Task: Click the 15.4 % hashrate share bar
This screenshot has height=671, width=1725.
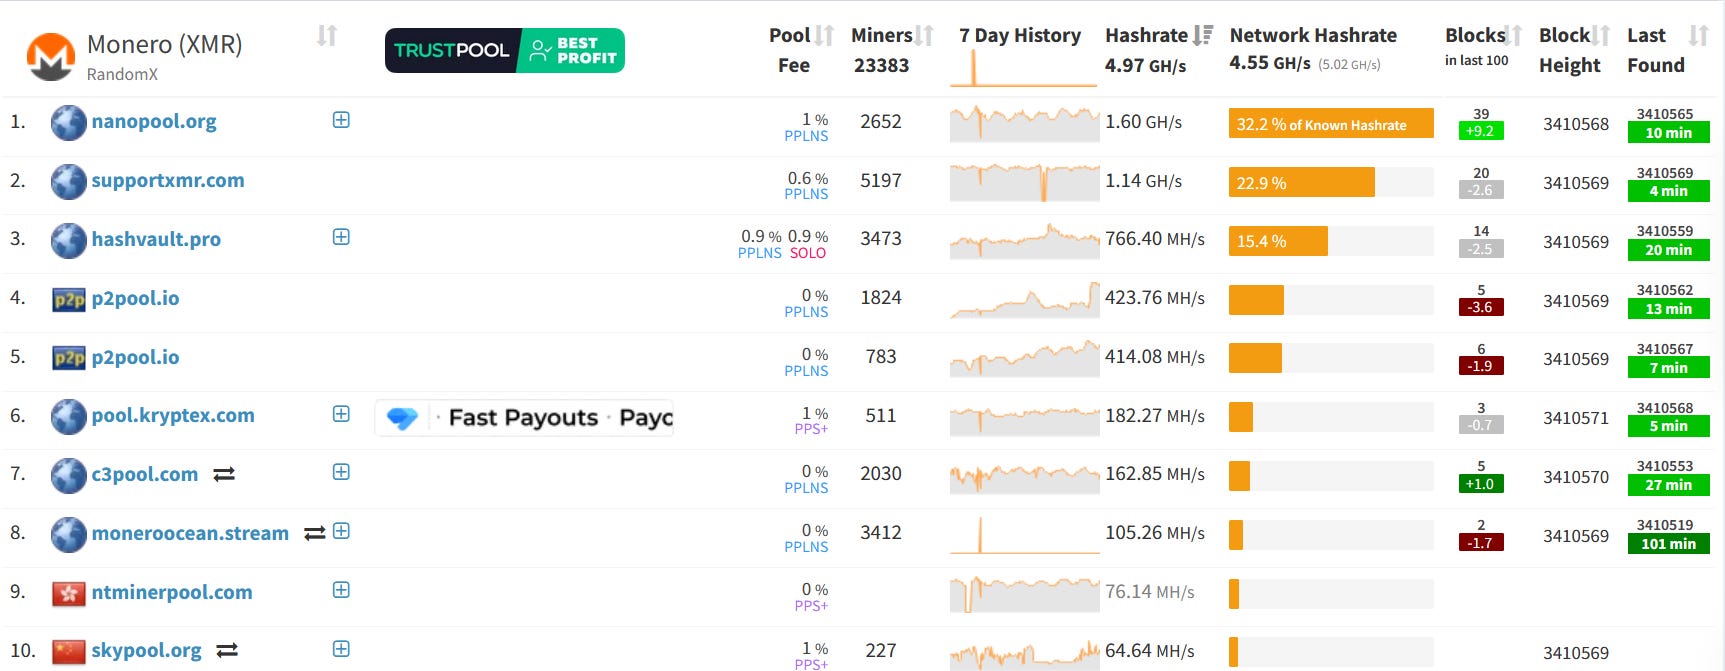Action: [1278, 241]
